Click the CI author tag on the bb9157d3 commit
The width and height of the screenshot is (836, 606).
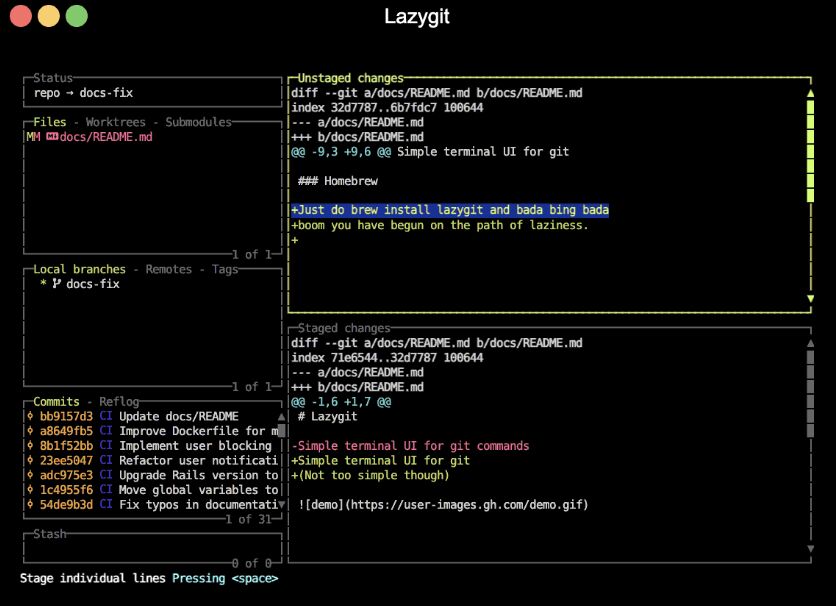(x=106, y=416)
